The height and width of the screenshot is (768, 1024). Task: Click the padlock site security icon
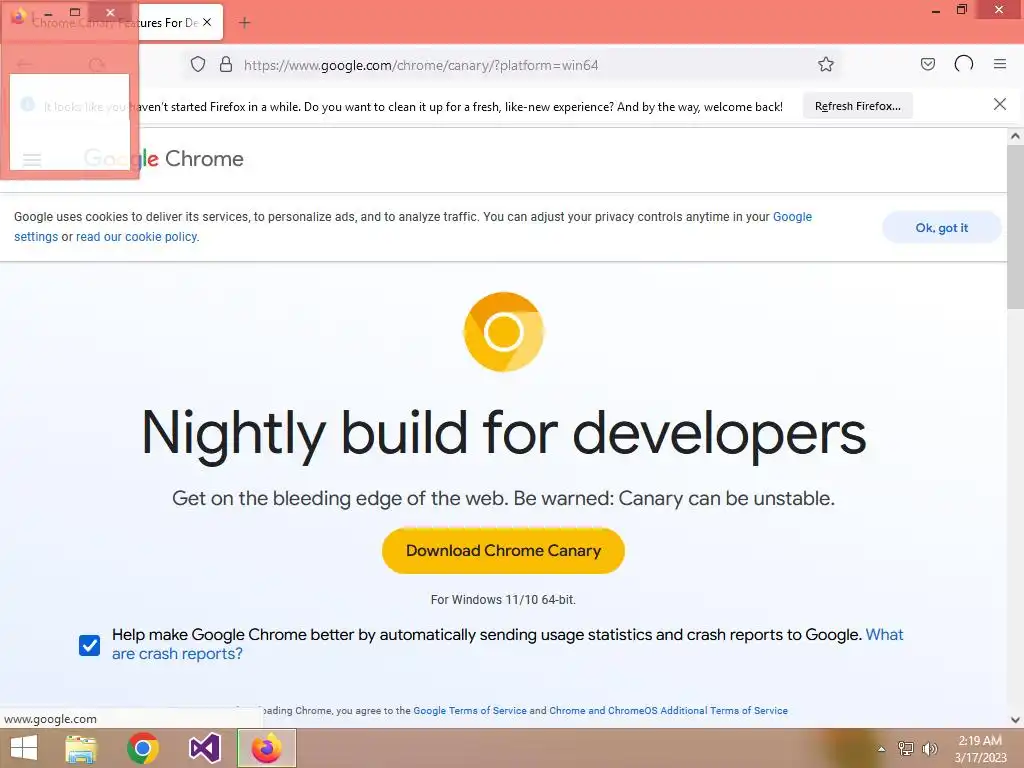226,64
